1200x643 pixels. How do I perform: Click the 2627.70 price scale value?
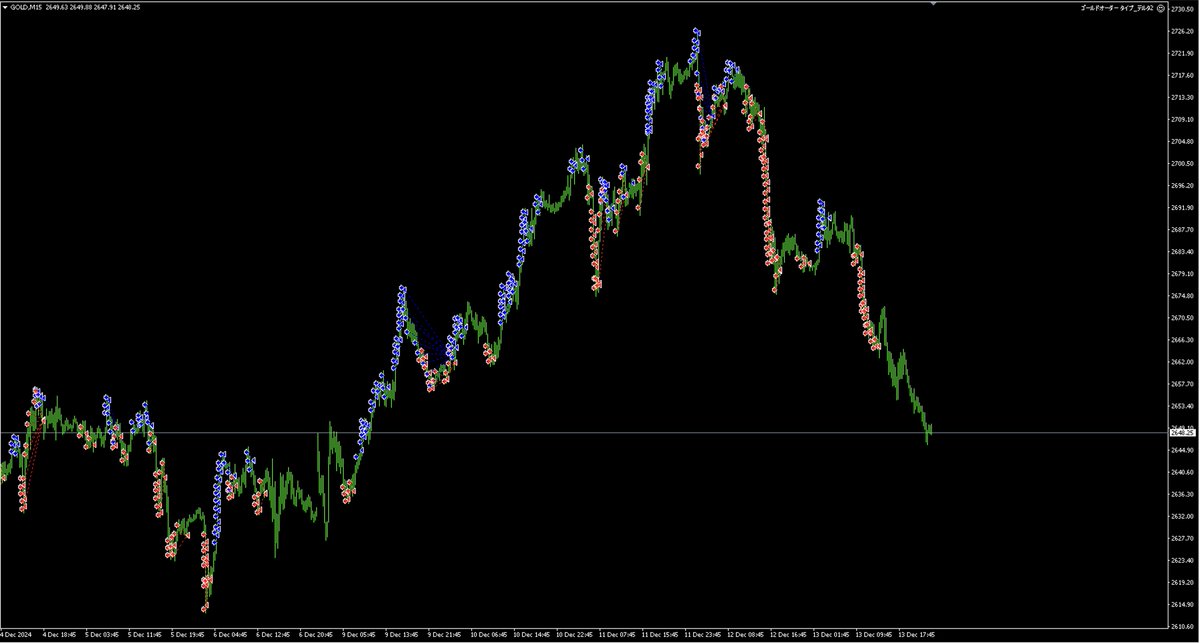(x=1180, y=538)
